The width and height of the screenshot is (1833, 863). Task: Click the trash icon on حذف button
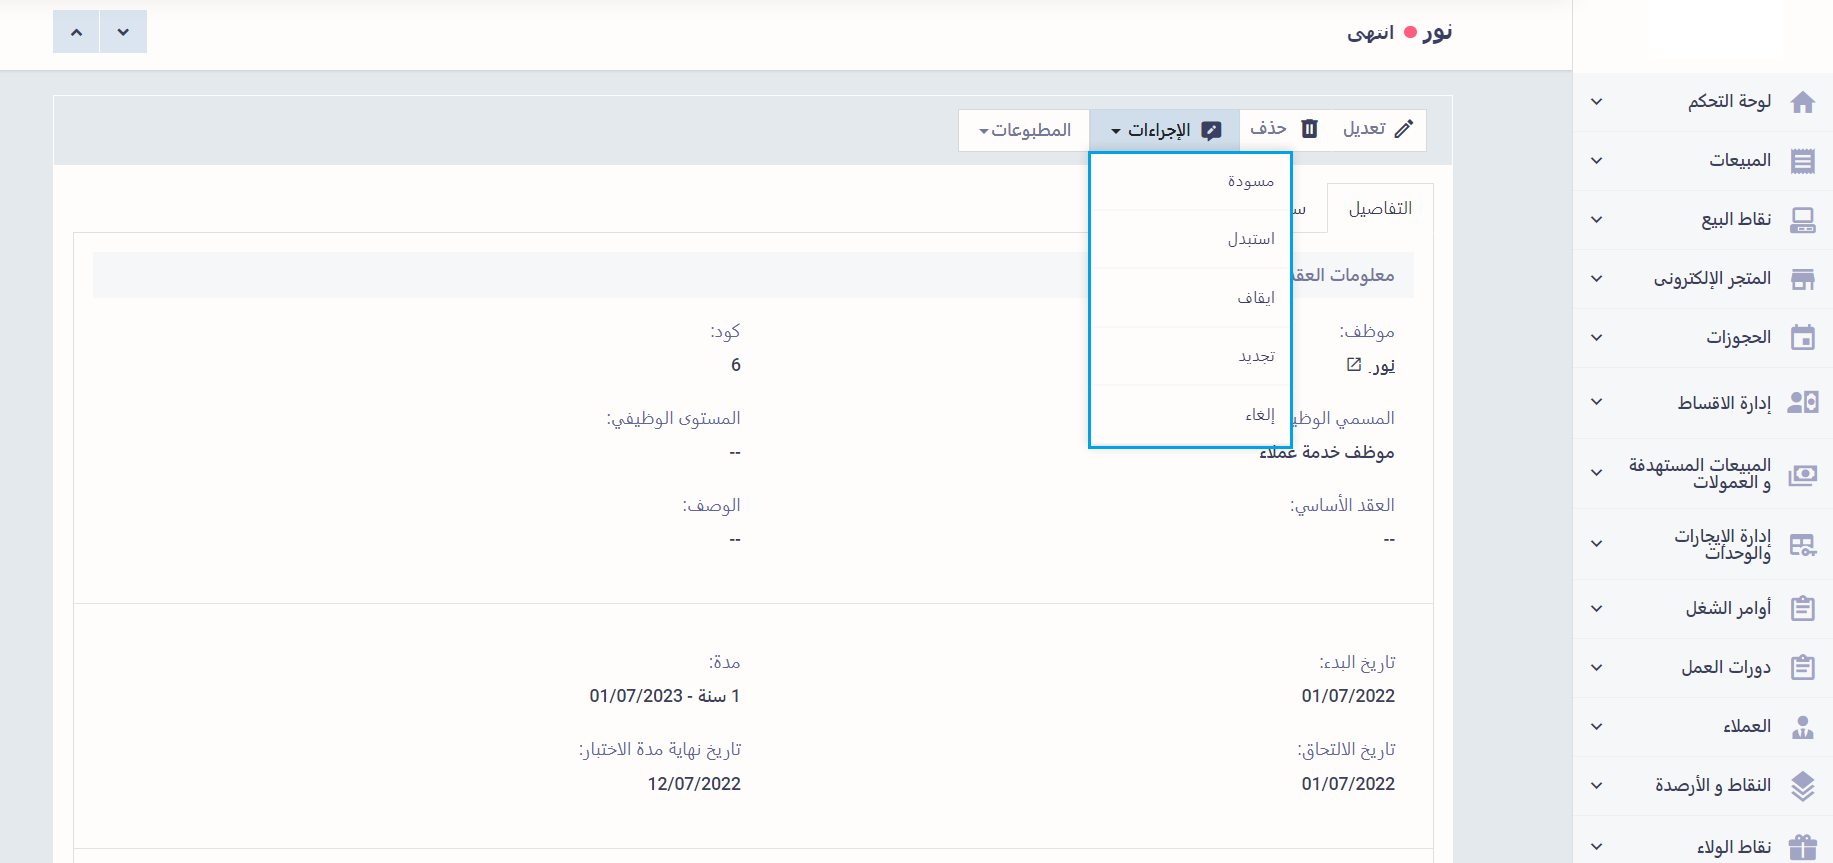coord(1309,129)
